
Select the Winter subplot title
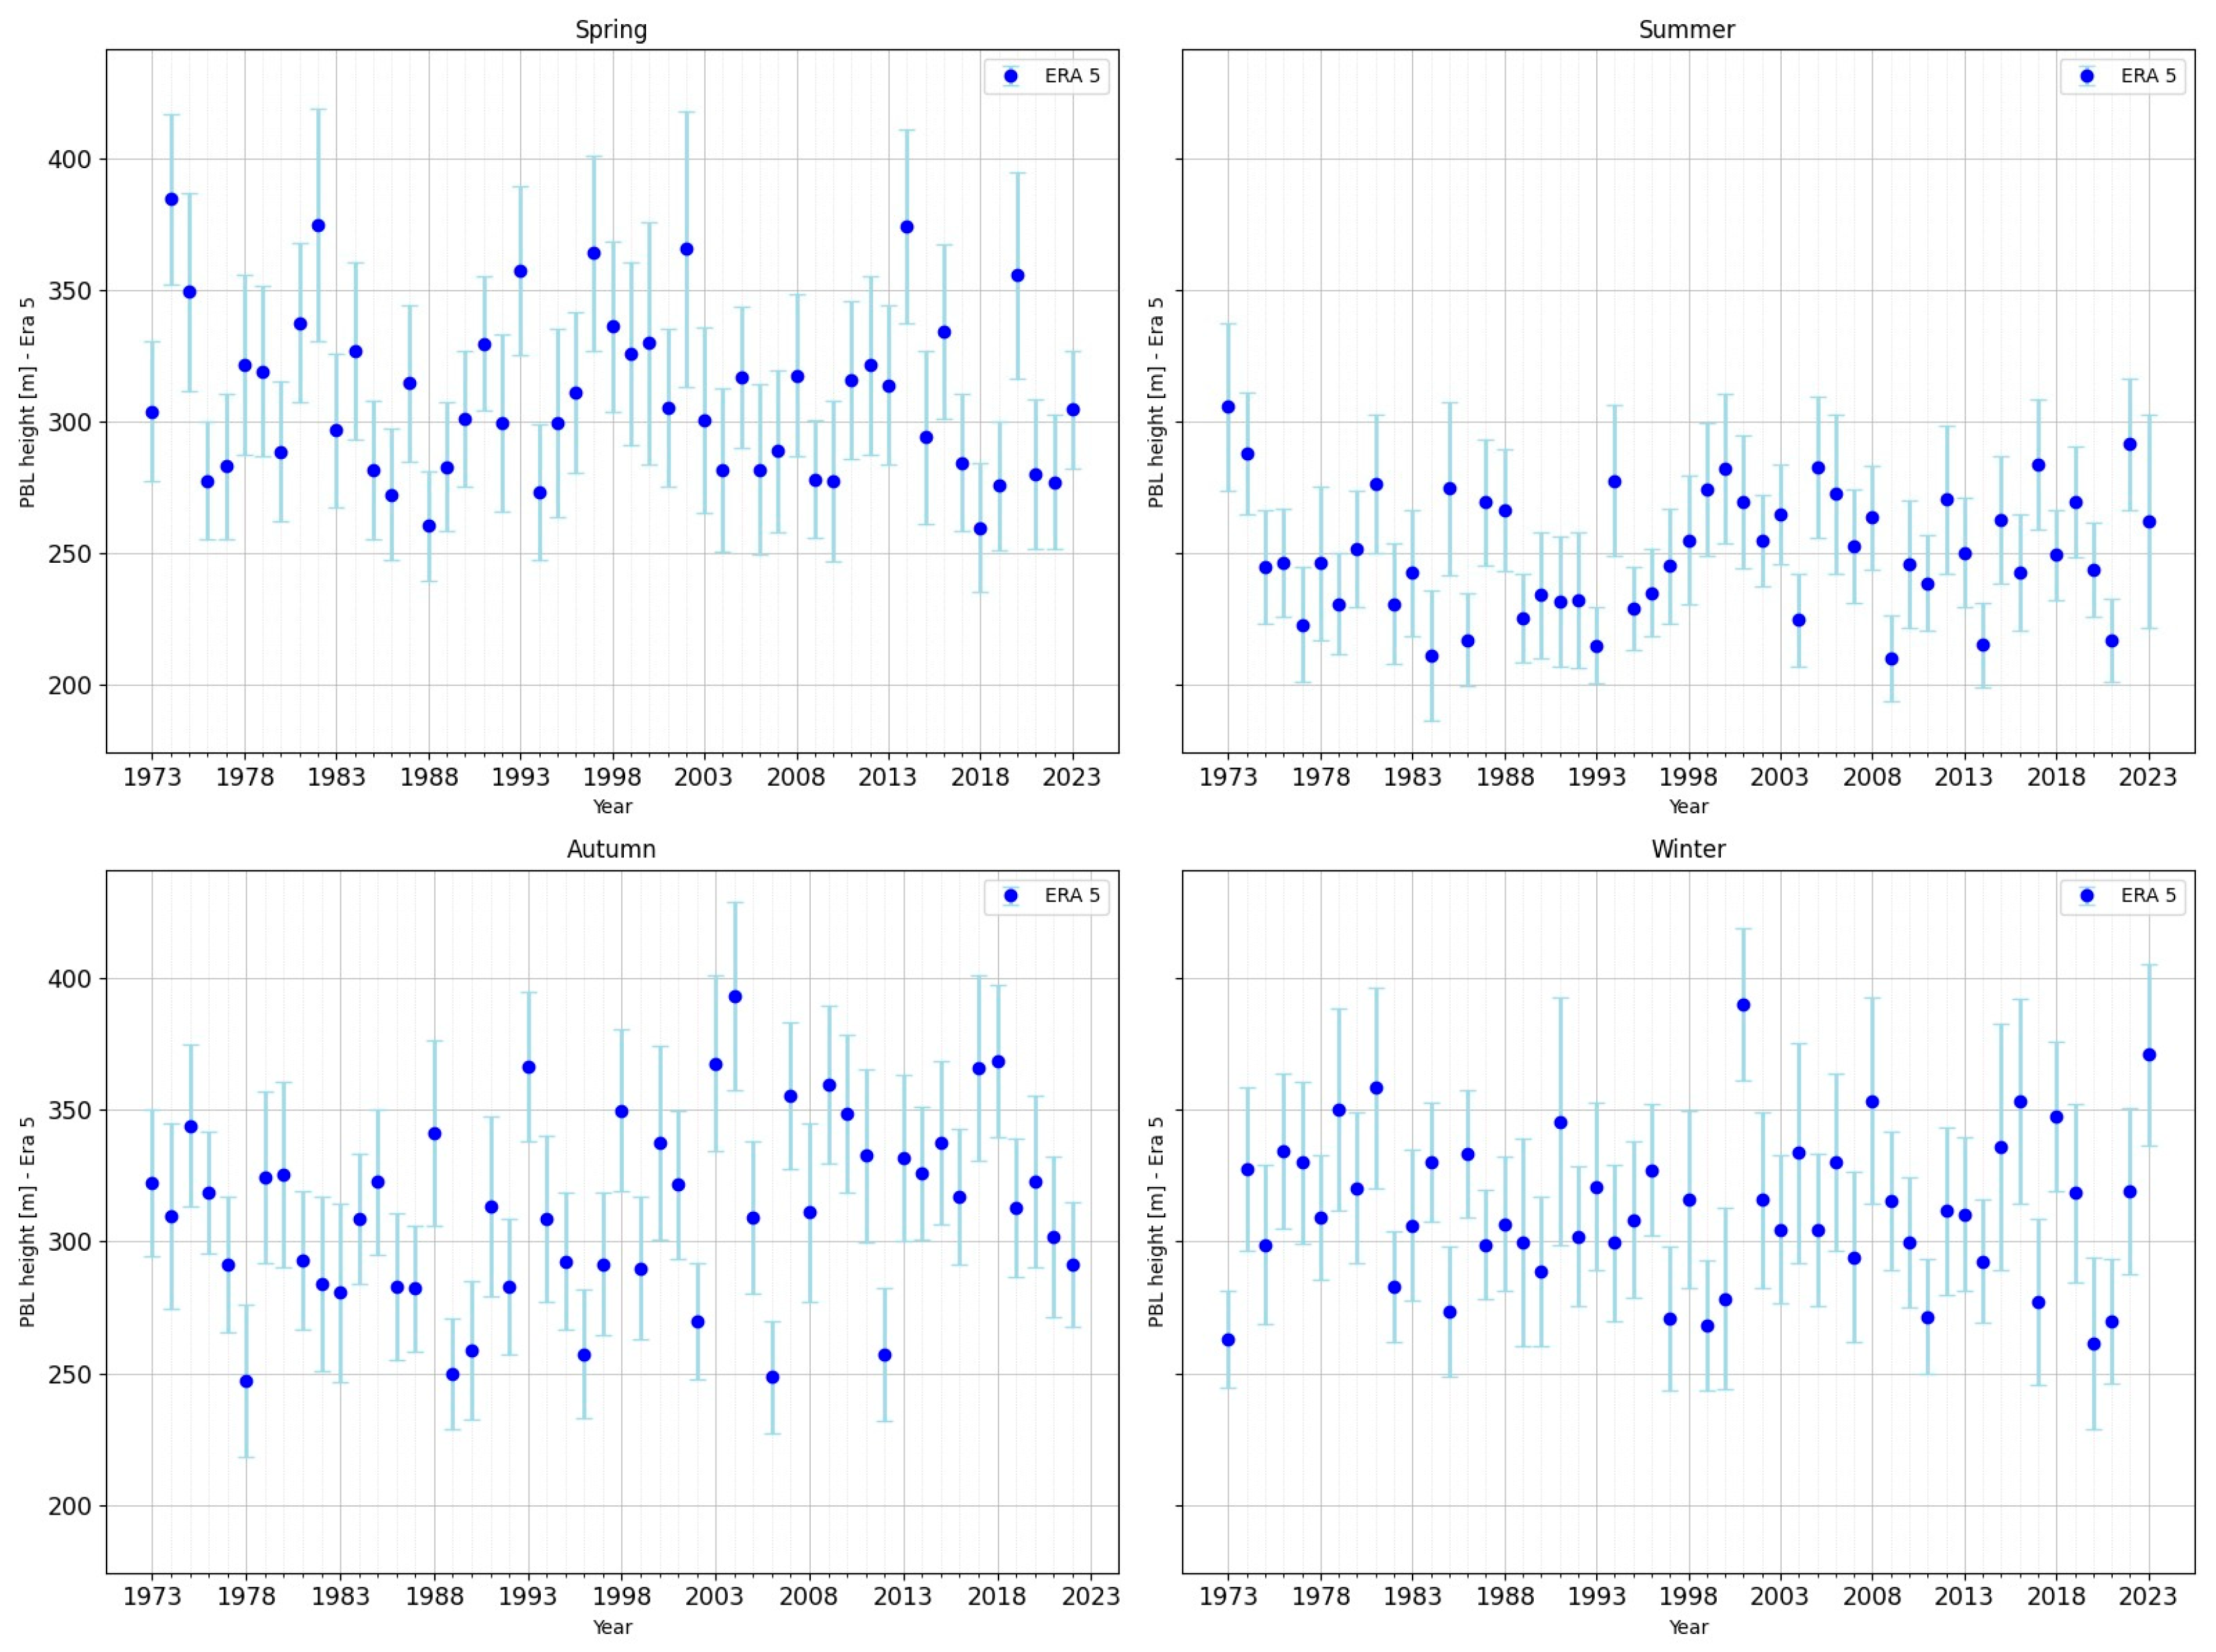click(x=1688, y=850)
